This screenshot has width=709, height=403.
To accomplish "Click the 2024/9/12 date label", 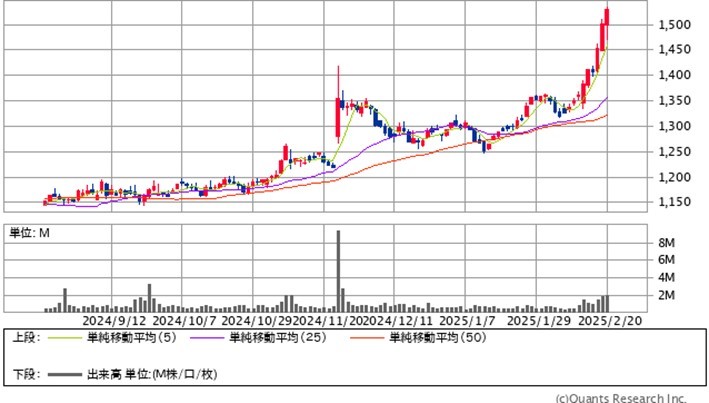I will pos(115,321).
